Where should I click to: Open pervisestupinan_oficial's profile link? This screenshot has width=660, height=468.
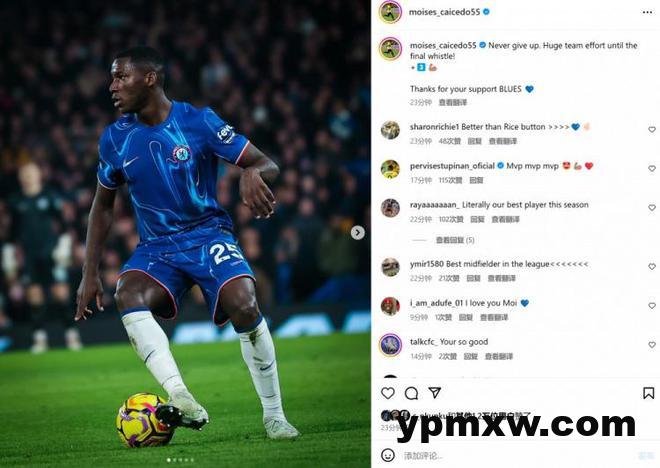pyautogui.click(x=452, y=166)
